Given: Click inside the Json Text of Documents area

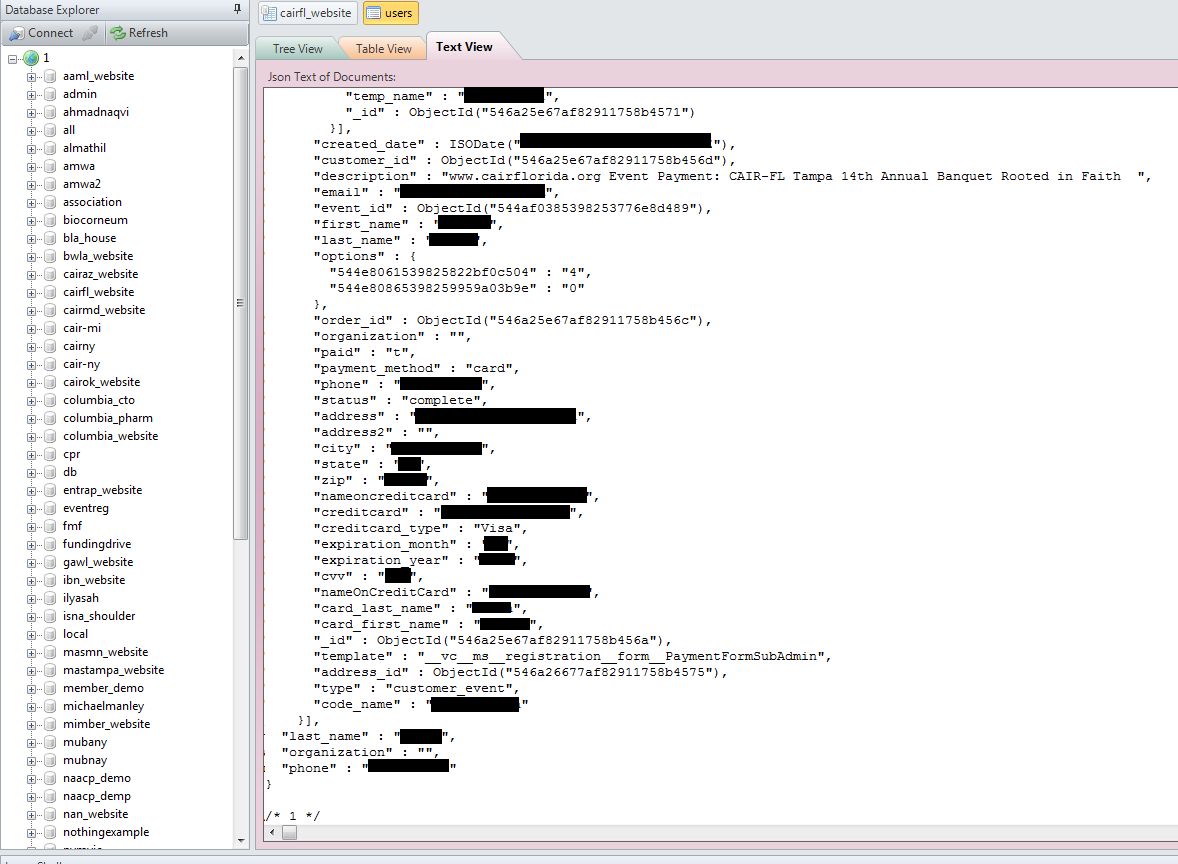Looking at the screenshot, I should pyautogui.click(x=720, y=455).
